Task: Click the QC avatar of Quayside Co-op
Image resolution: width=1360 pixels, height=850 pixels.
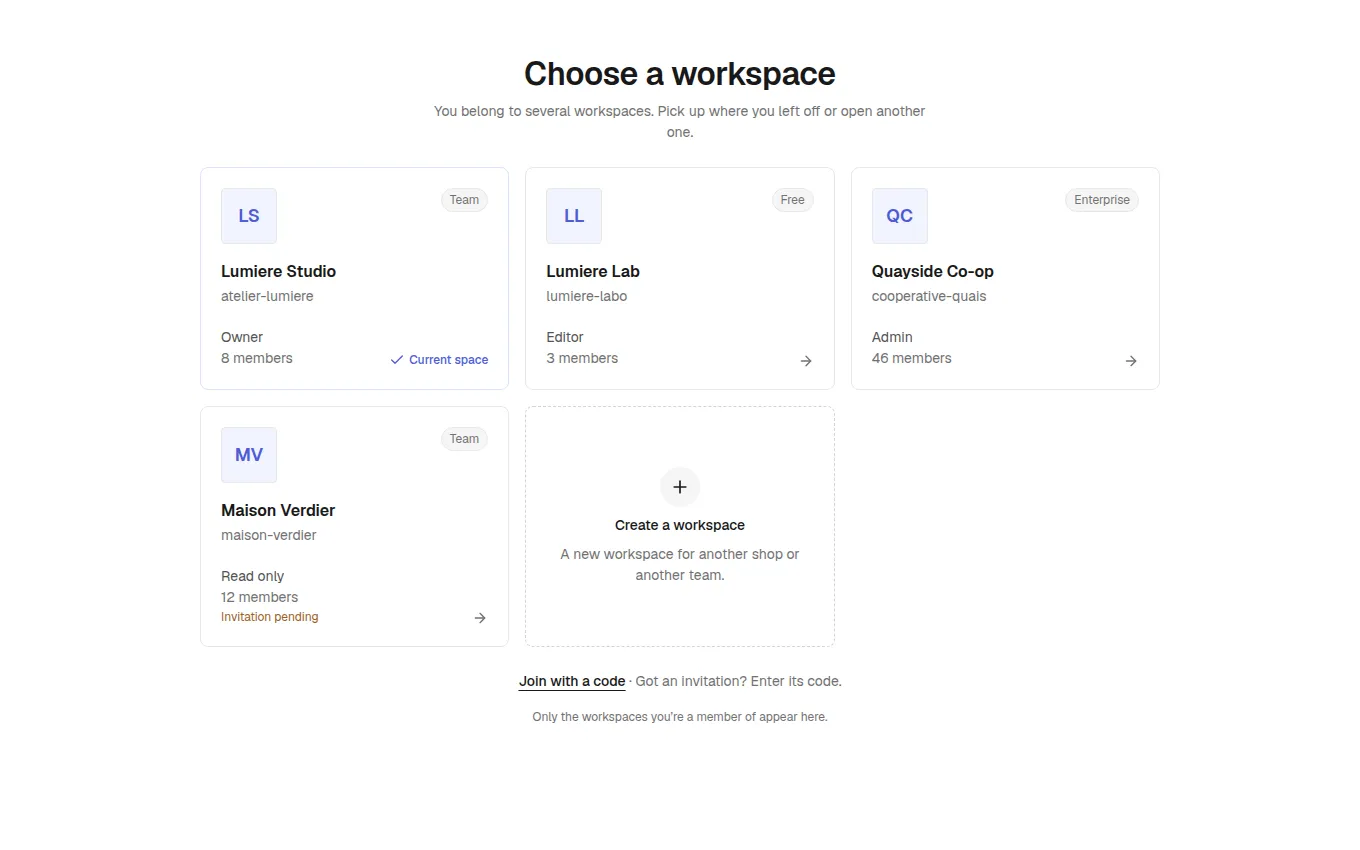Action: point(900,216)
